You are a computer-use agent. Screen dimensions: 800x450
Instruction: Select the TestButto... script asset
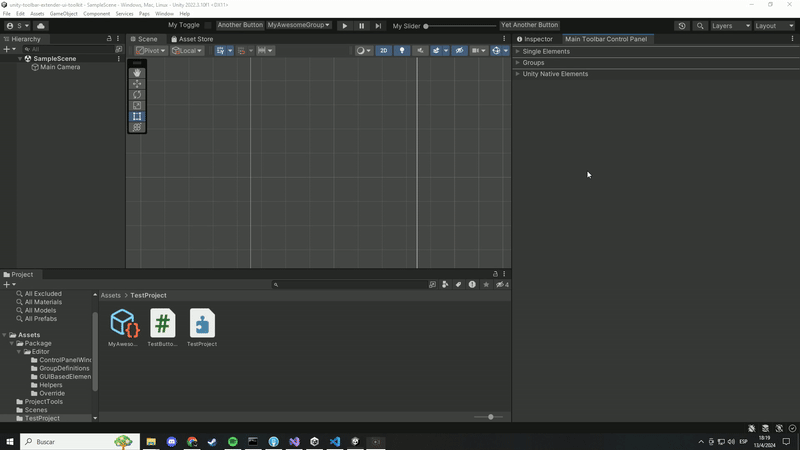[x=163, y=328]
